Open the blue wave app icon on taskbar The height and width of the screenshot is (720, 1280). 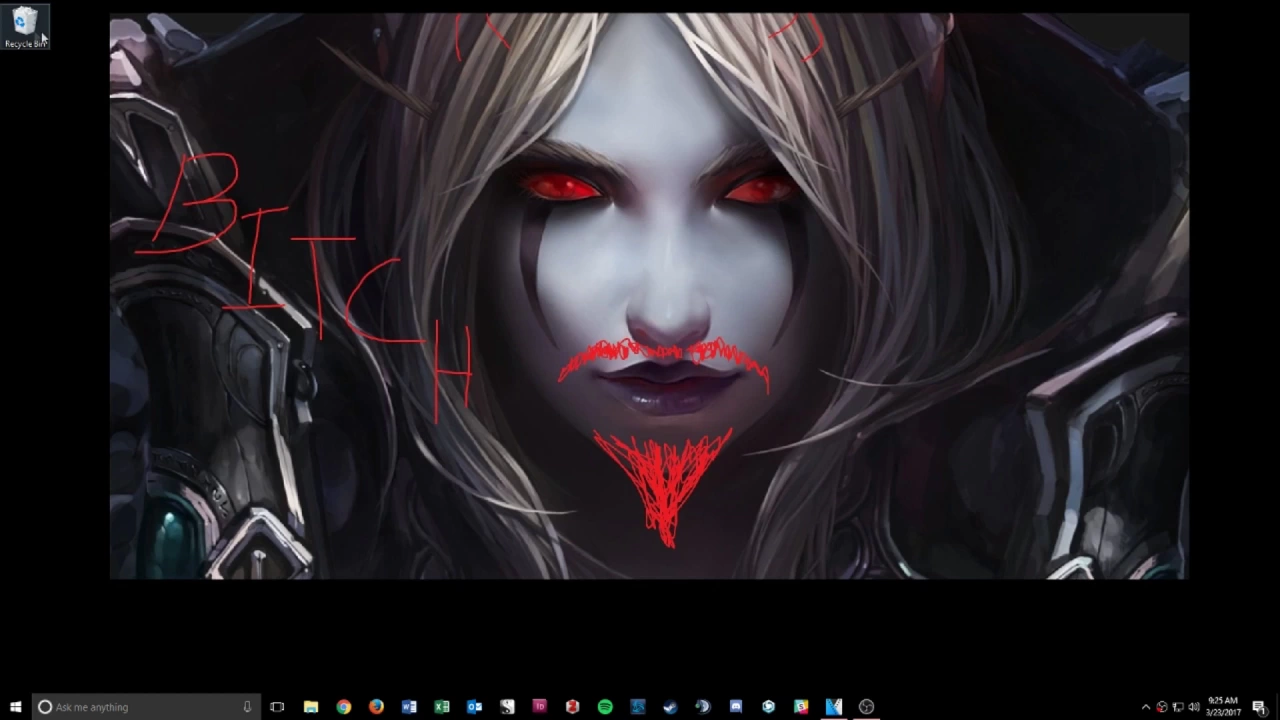pyautogui.click(x=638, y=707)
